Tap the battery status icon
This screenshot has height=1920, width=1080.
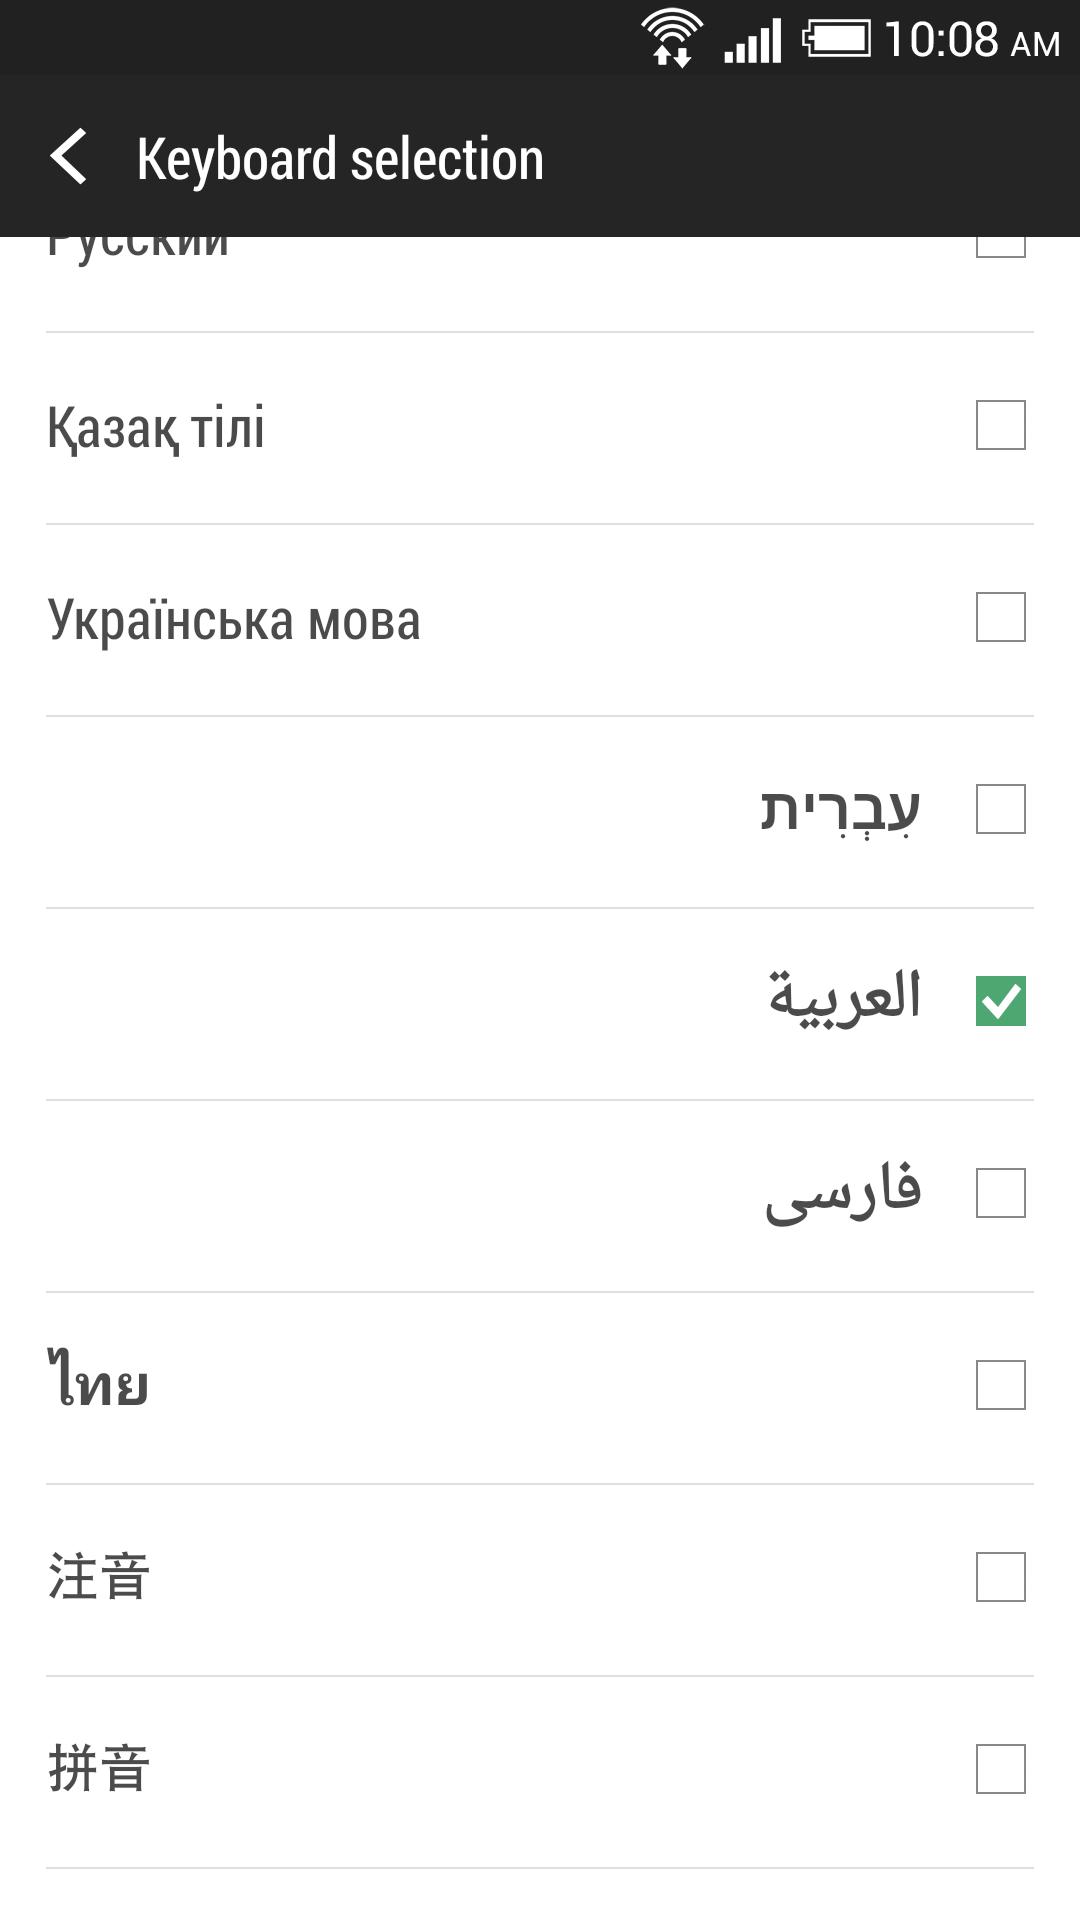click(x=836, y=40)
